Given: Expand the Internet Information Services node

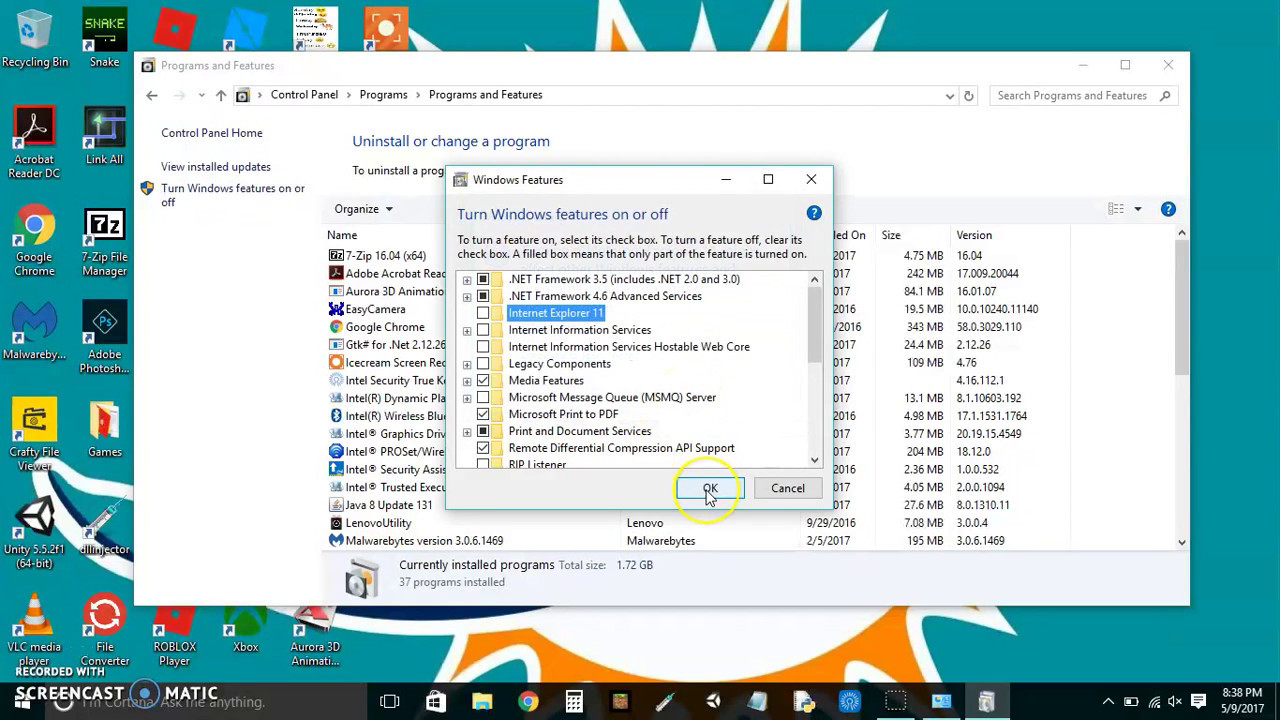Looking at the screenshot, I should [467, 331].
